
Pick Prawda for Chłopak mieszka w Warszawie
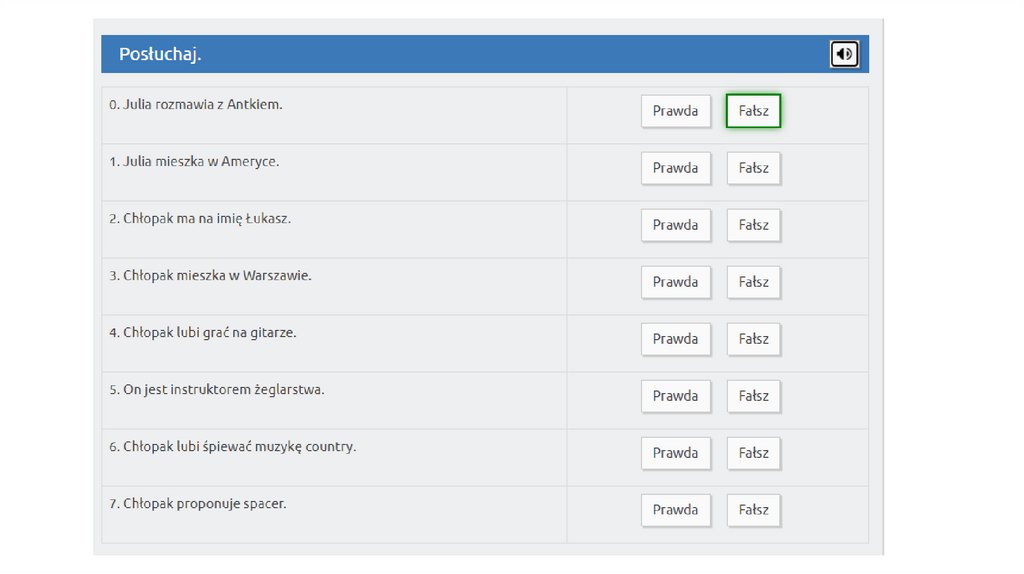[675, 282]
